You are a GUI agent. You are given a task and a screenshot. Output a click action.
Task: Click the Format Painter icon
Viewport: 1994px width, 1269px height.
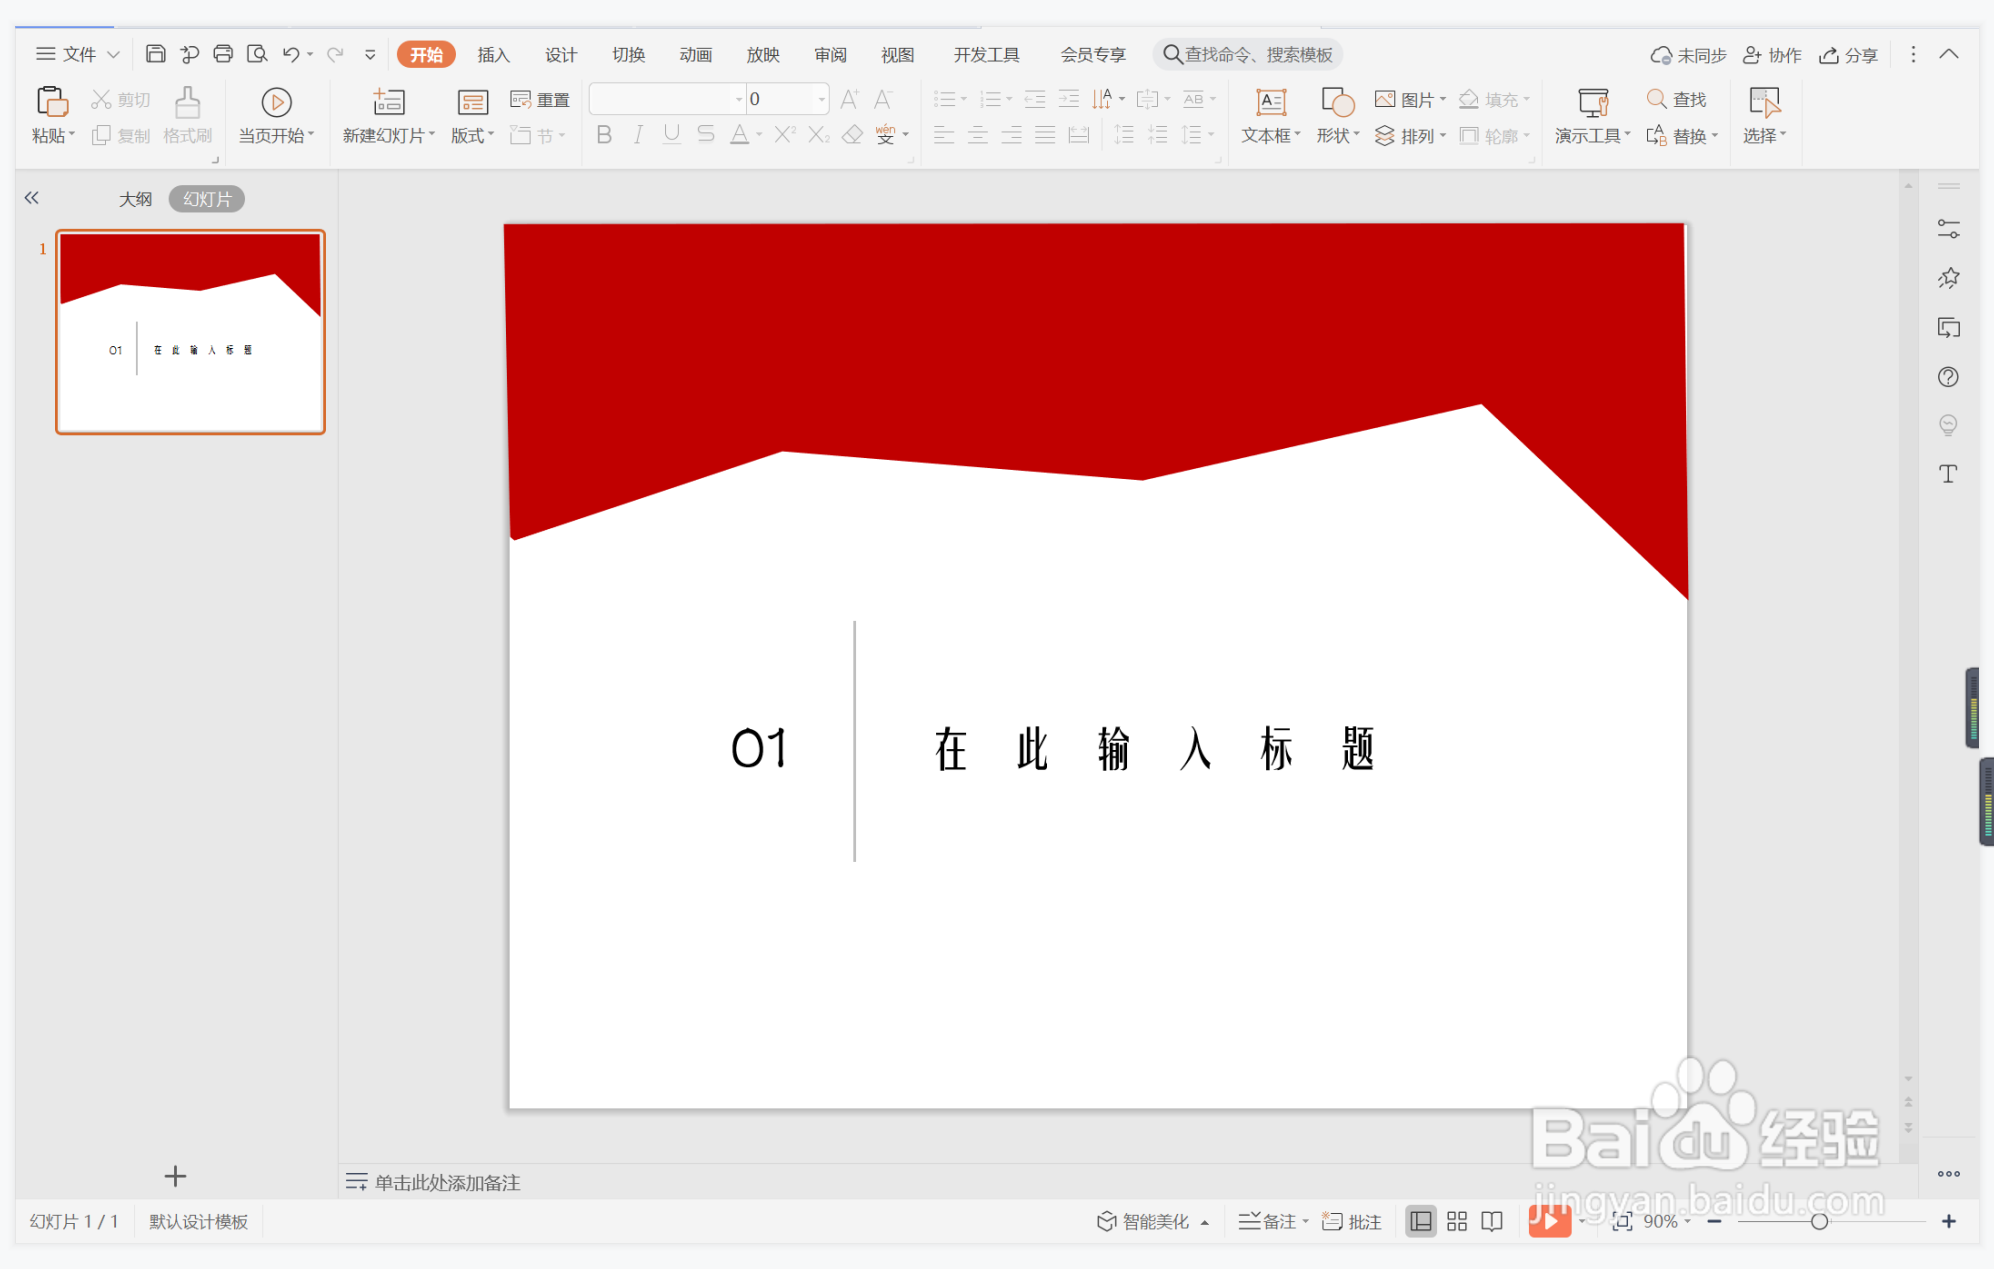[187, 102]
